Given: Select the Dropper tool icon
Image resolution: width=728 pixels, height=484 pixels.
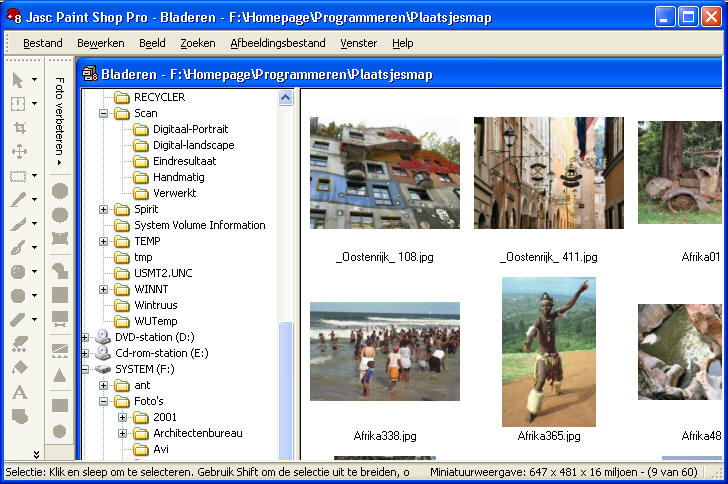Looking at the screenshot, I should pos(18,200).
